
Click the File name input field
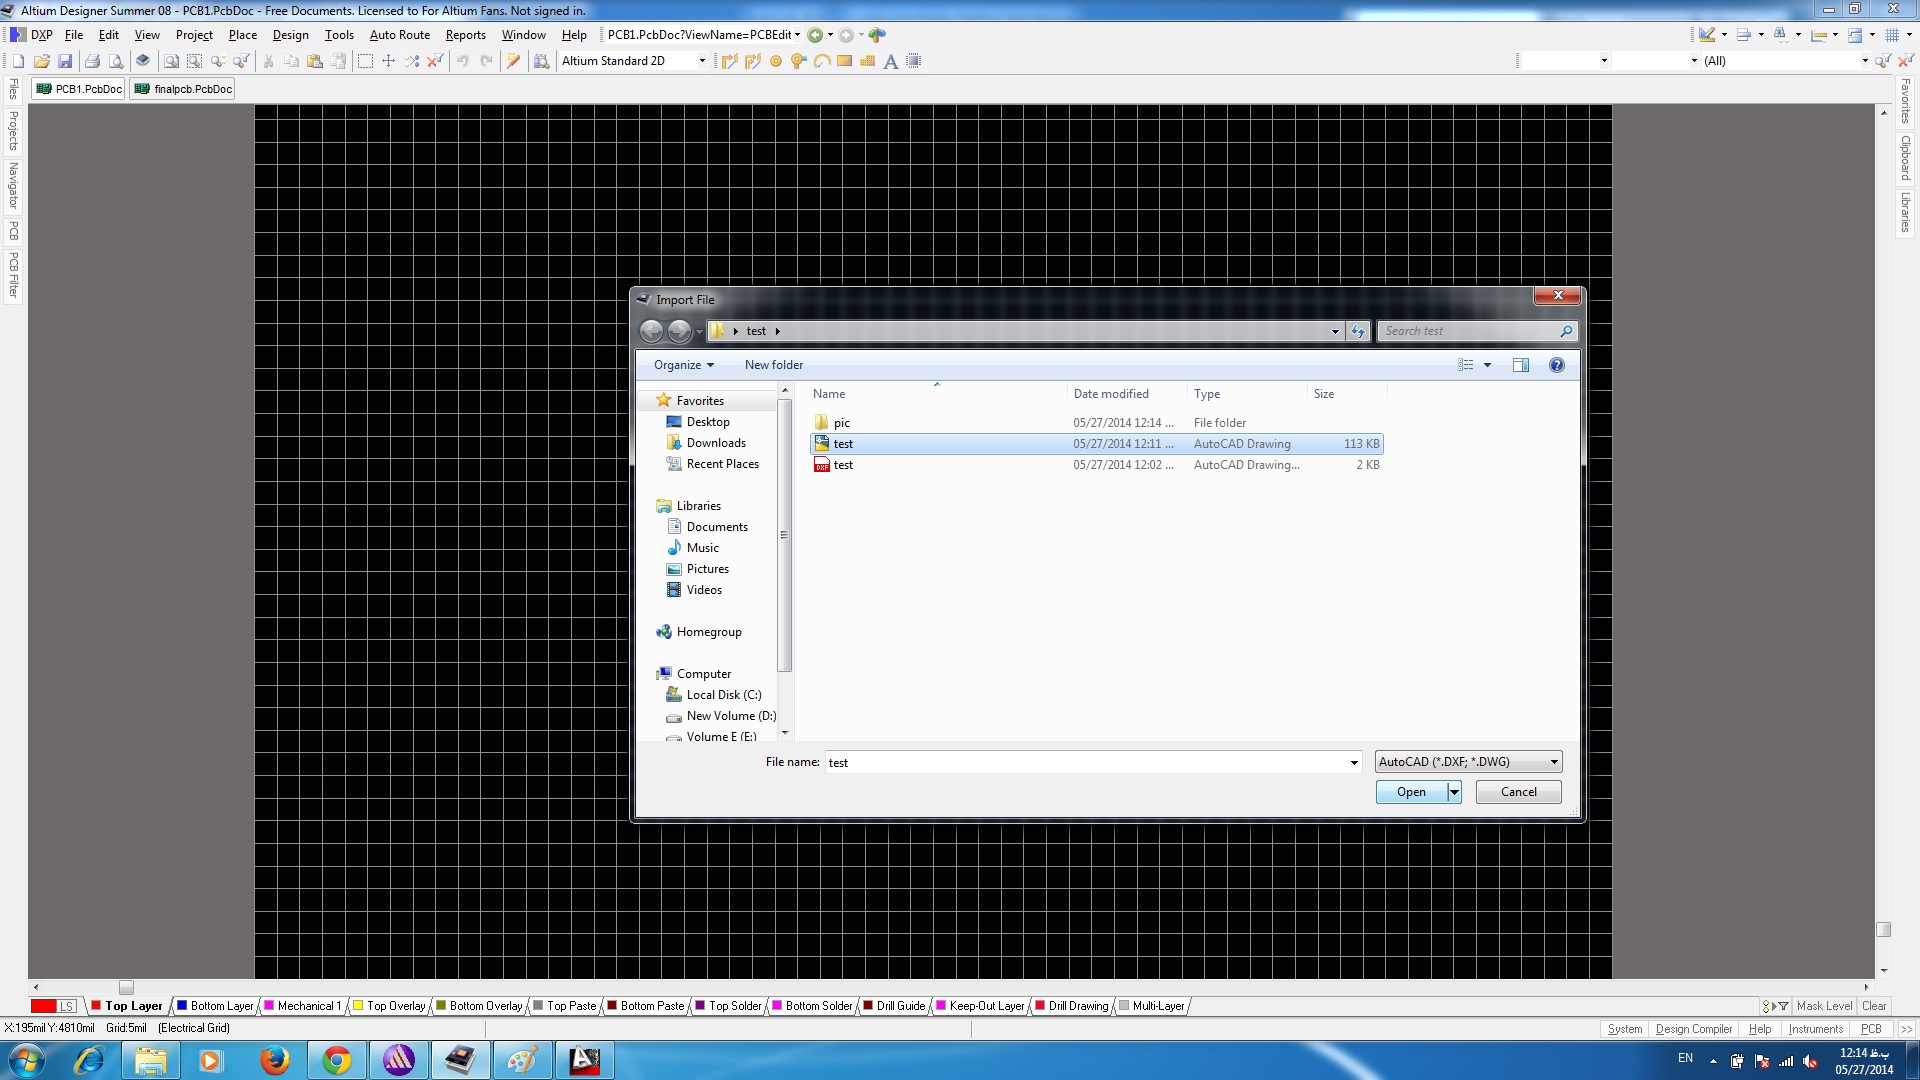pos(1085,762)
